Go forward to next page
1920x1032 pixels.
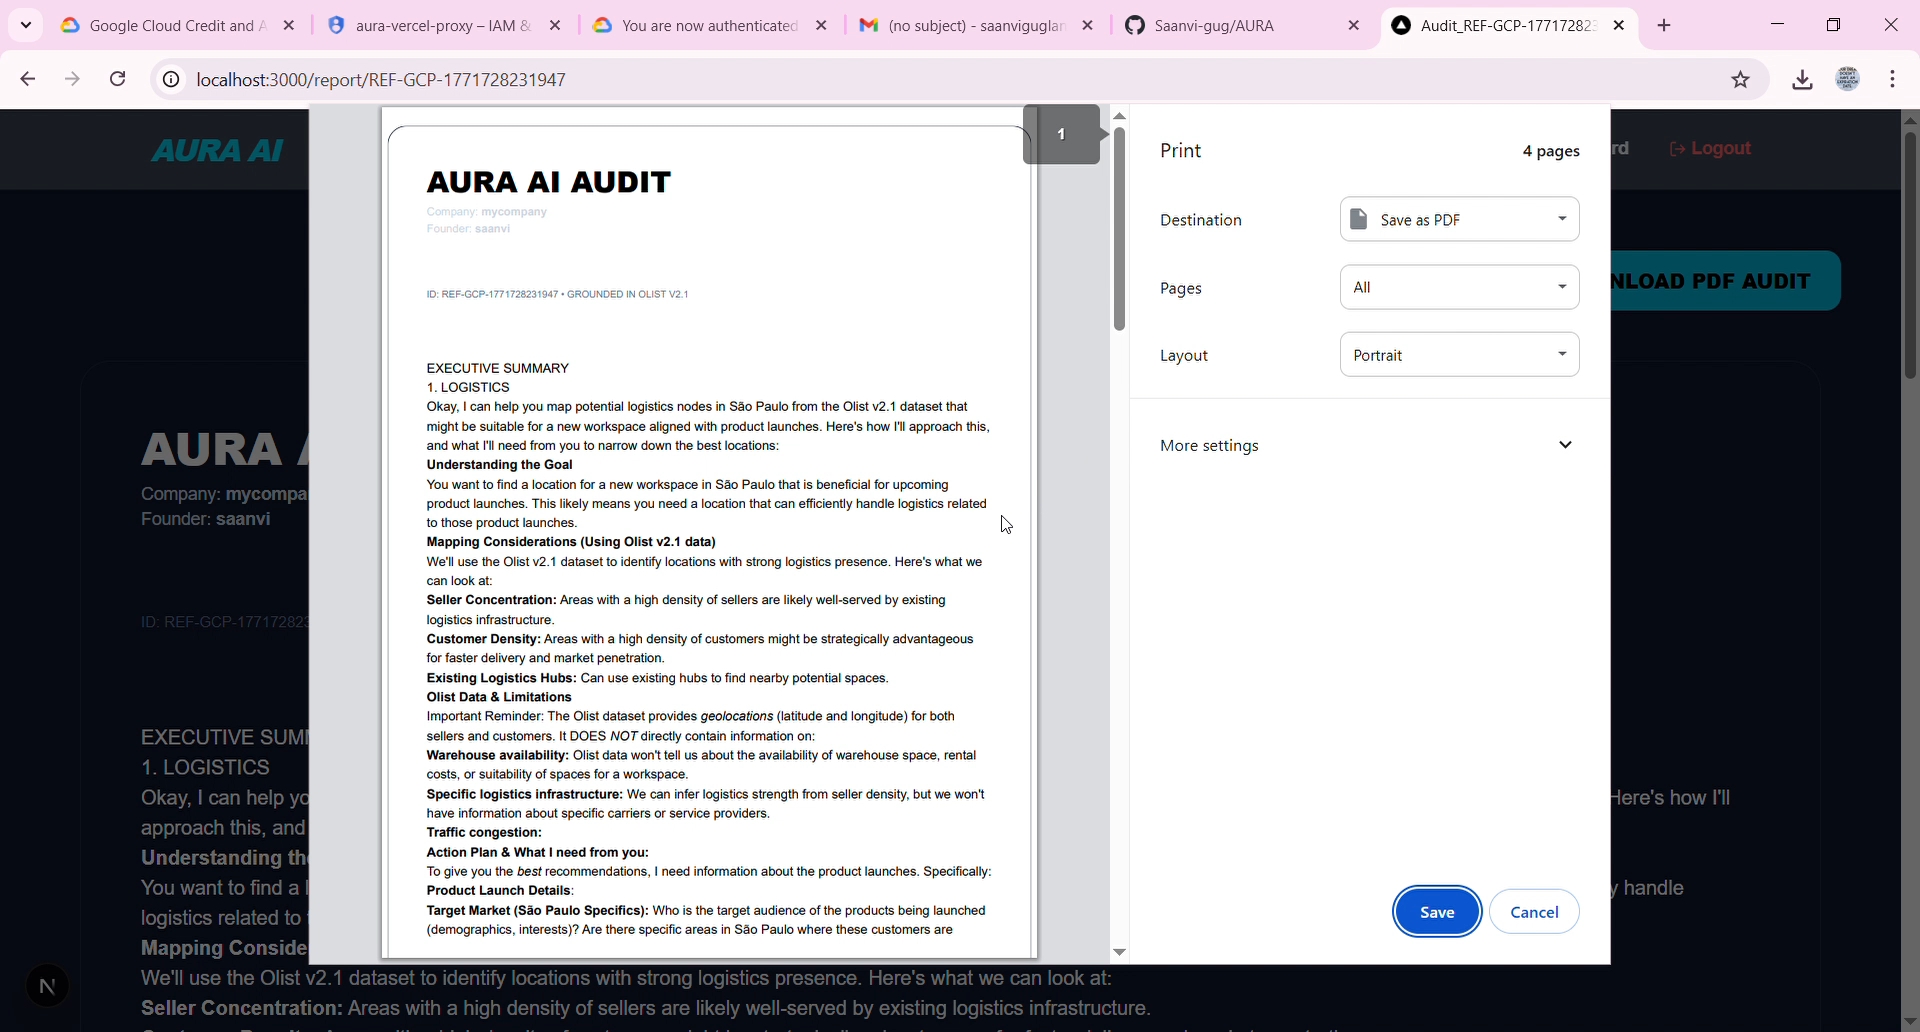click(x=72, y=79)
